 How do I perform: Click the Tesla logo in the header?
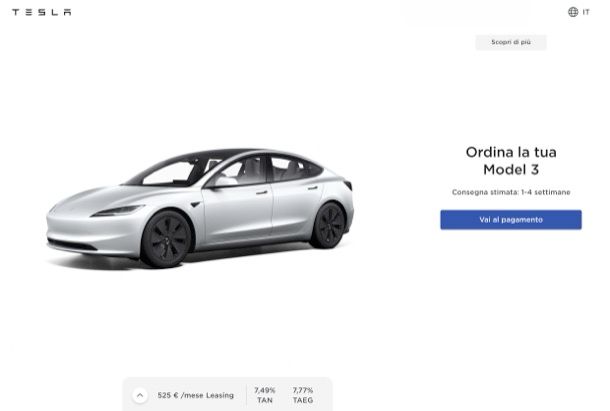click(42, 12)
